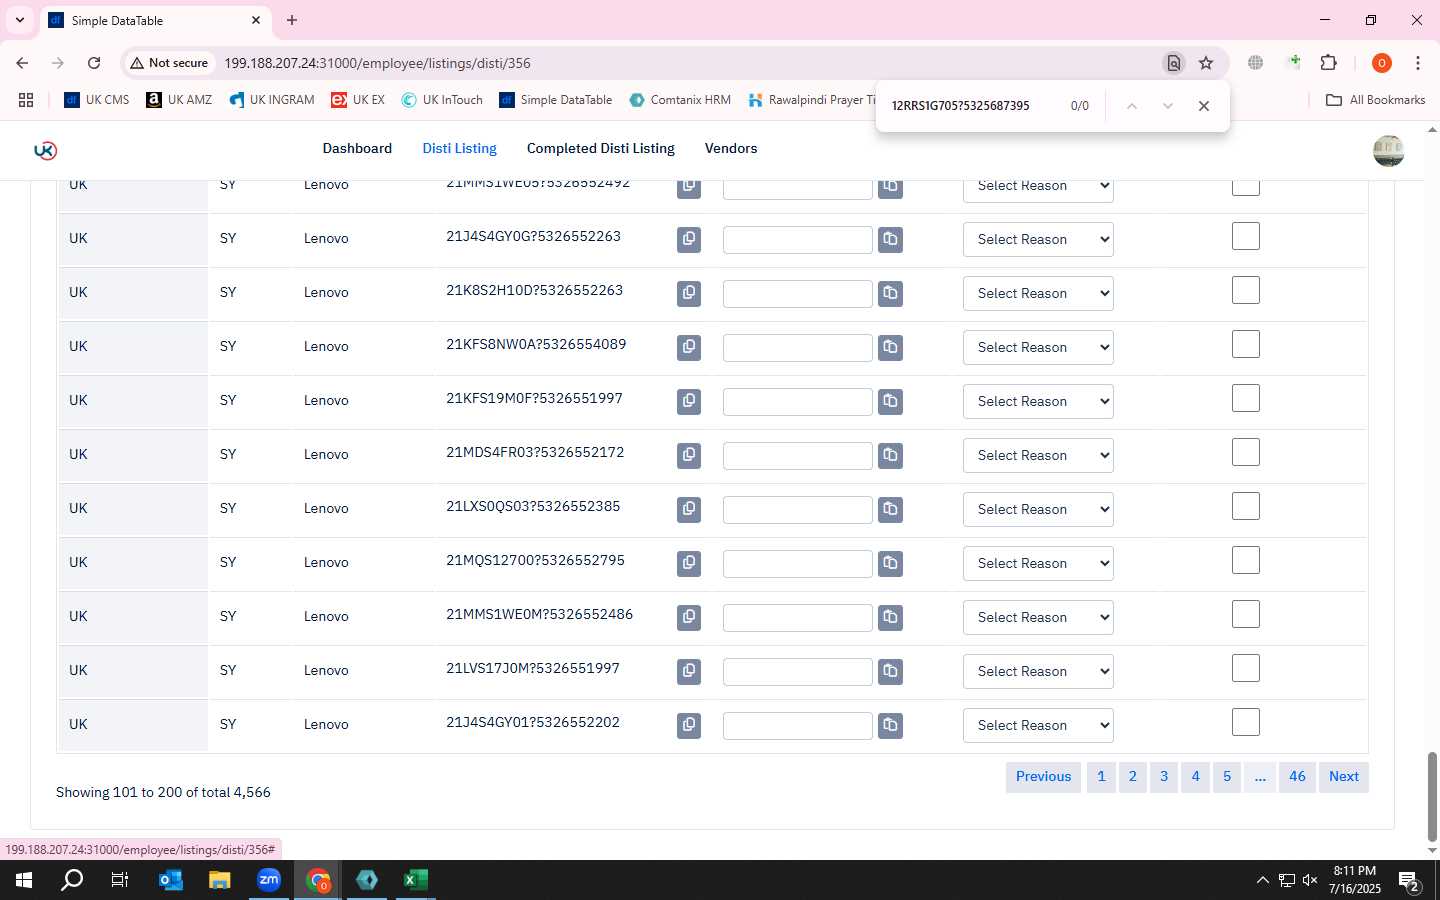The width and height of the screenshot is (1440, 900).
Task: Switch to the Simple DataTable browser tab
Action: (155, 20)
